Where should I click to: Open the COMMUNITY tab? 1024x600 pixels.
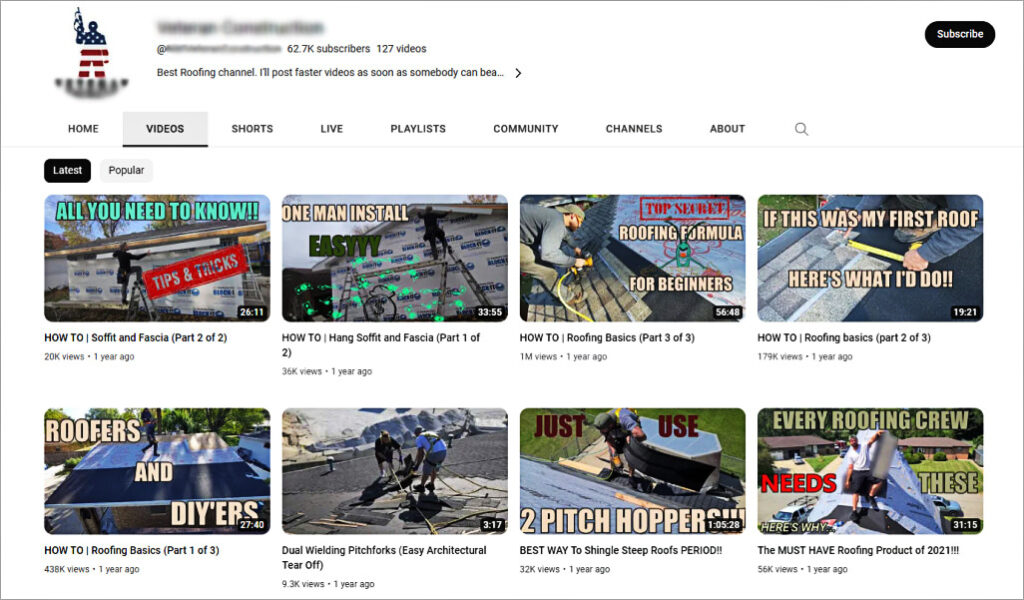[525, 128]
